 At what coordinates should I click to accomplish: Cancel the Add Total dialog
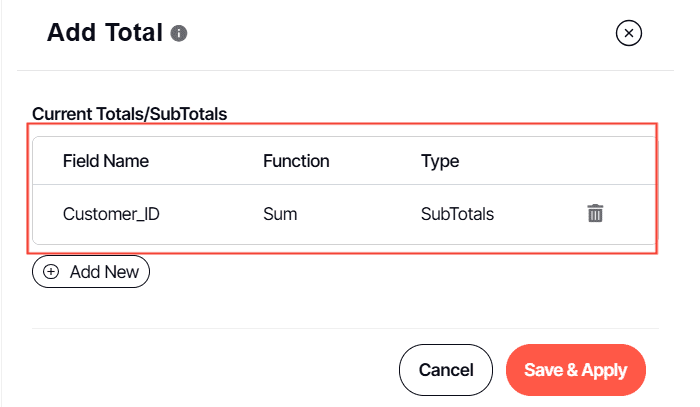446,370
